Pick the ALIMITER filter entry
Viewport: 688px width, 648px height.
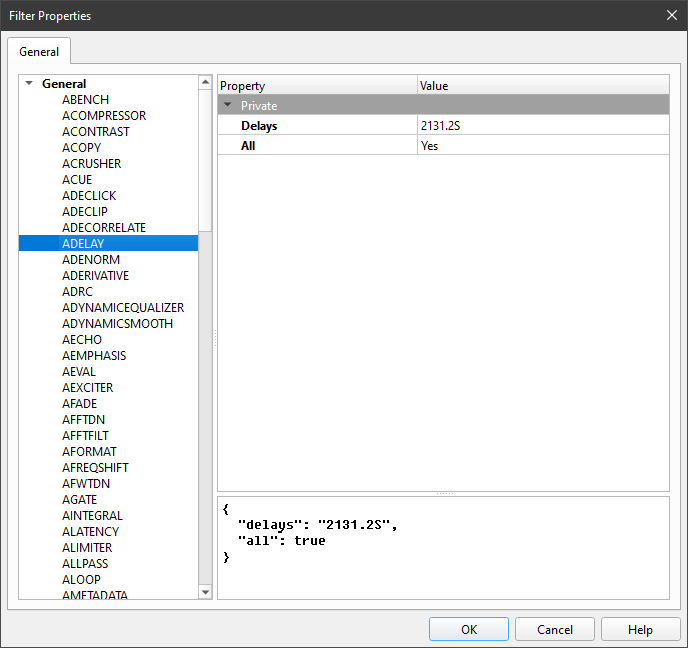(x=87, y=548)
